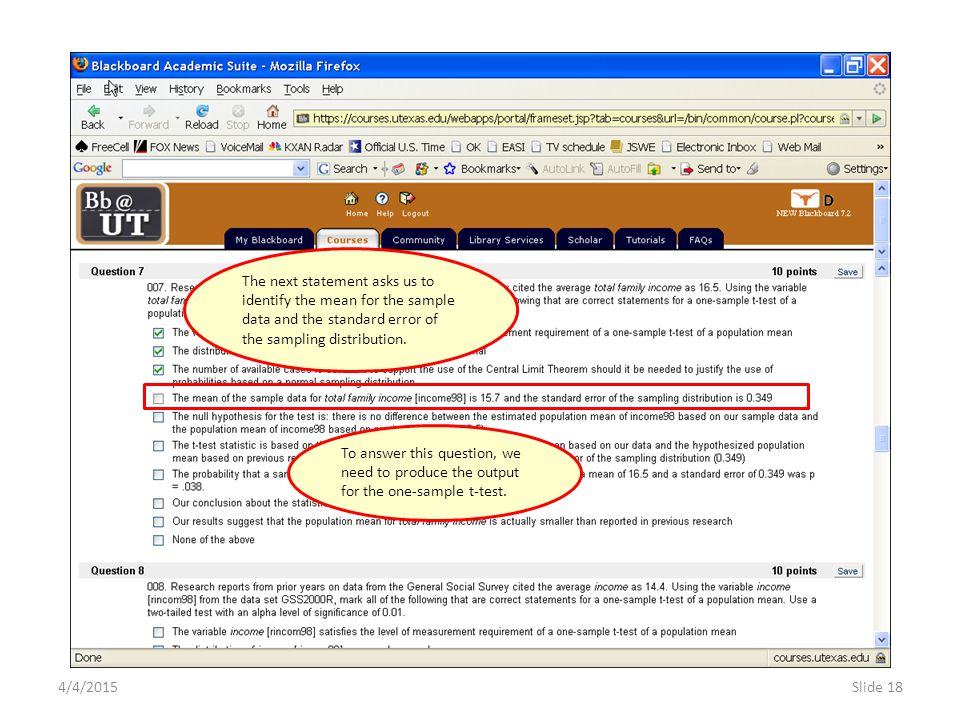Click the green Go arrow beside address bar

[x=877, y=118]
